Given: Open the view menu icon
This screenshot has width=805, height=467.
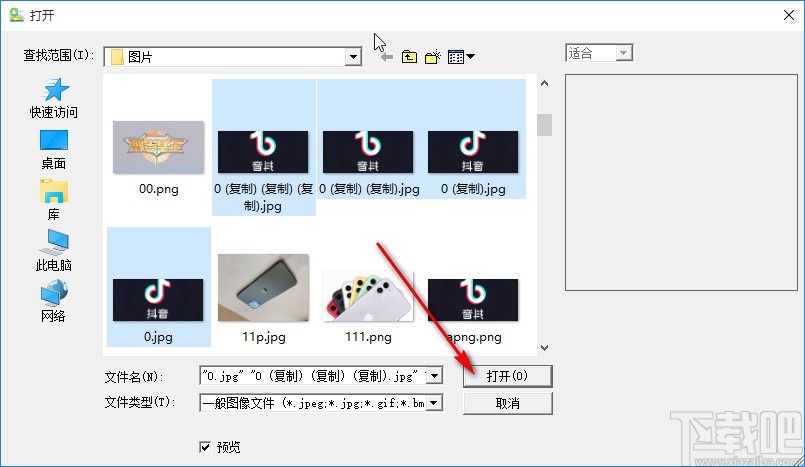Looking at the screenshot, I should pyautogui.click(x=461, y=56).
